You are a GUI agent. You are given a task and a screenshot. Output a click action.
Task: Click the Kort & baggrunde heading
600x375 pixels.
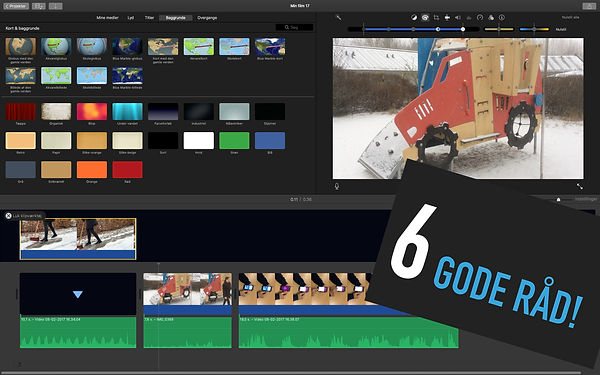coord(22,28)
